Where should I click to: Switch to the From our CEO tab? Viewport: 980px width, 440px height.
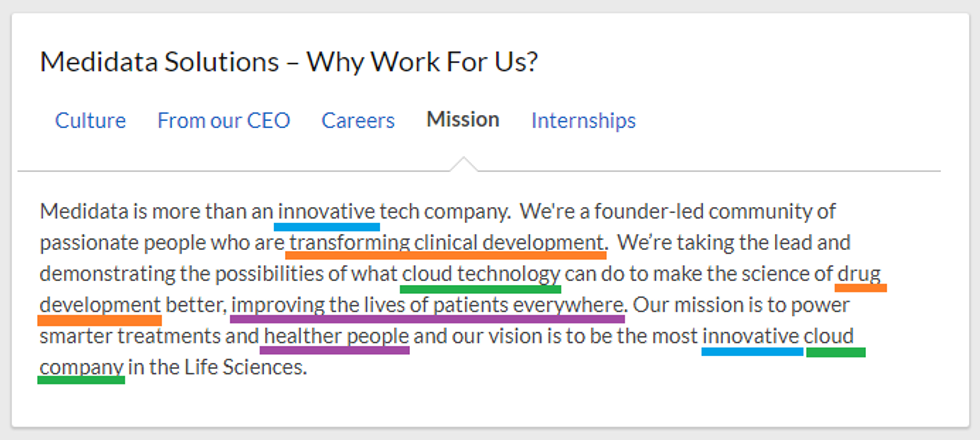(x=224, y=121)
